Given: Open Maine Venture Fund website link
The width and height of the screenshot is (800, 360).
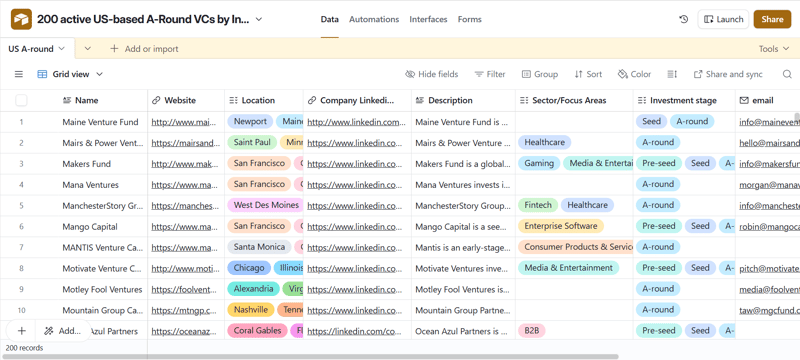Looking at the screenshot, I should coord(185,122).
